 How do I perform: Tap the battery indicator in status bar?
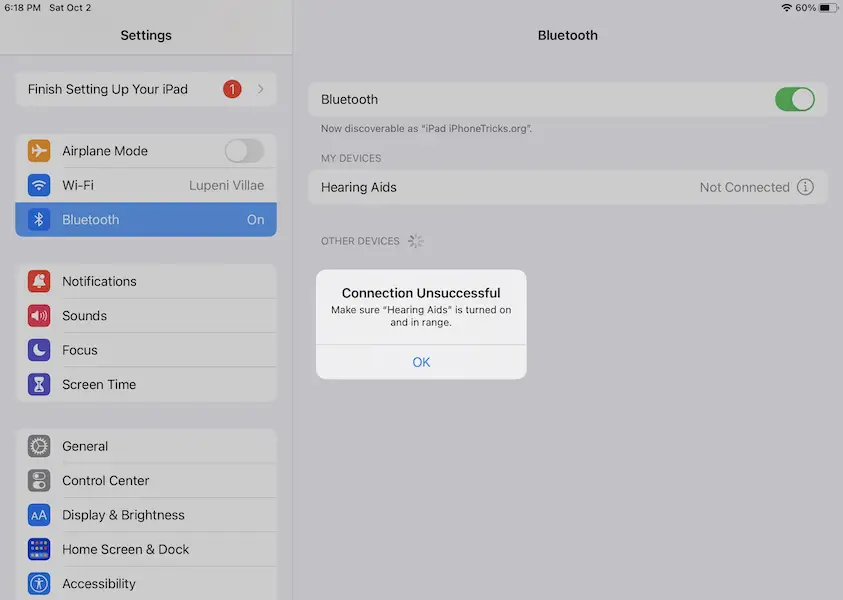tap(828, 8)
